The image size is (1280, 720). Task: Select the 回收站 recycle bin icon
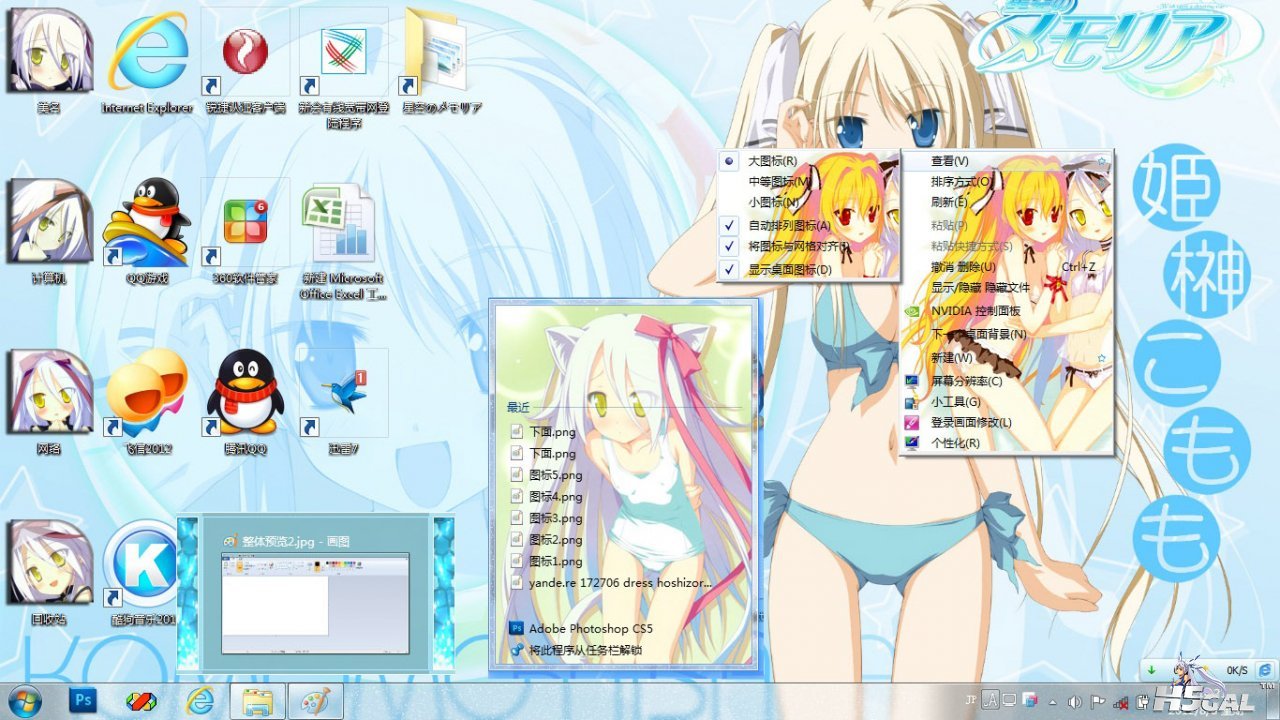pyautogui.click(x=49, y=573)
